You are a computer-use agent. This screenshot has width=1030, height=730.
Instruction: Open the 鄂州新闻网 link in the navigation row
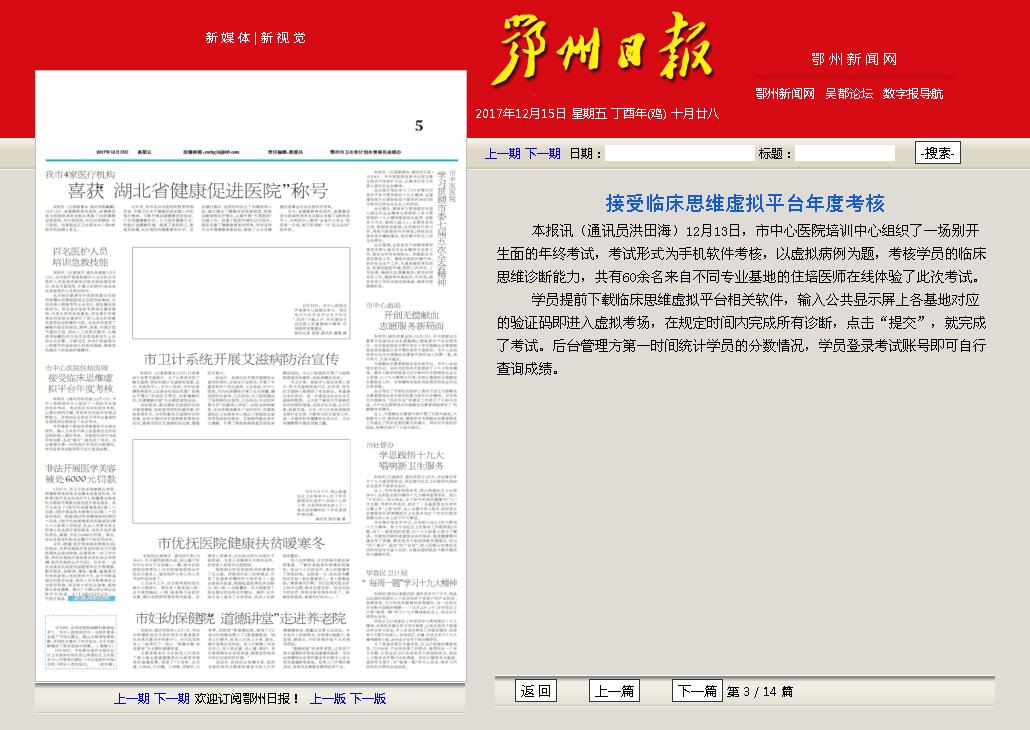(x=785, y=94)
